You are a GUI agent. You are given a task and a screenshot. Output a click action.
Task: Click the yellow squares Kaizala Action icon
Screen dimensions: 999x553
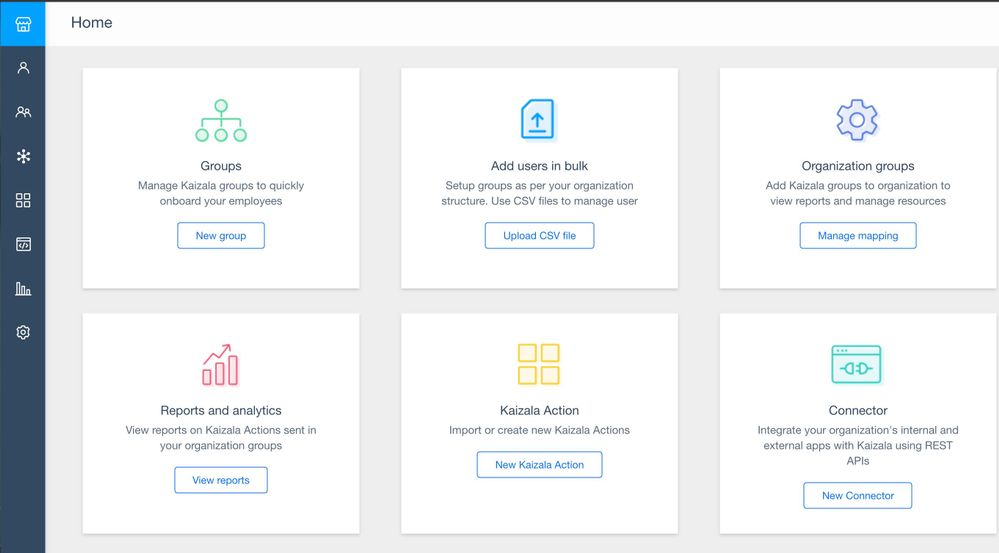538,364
